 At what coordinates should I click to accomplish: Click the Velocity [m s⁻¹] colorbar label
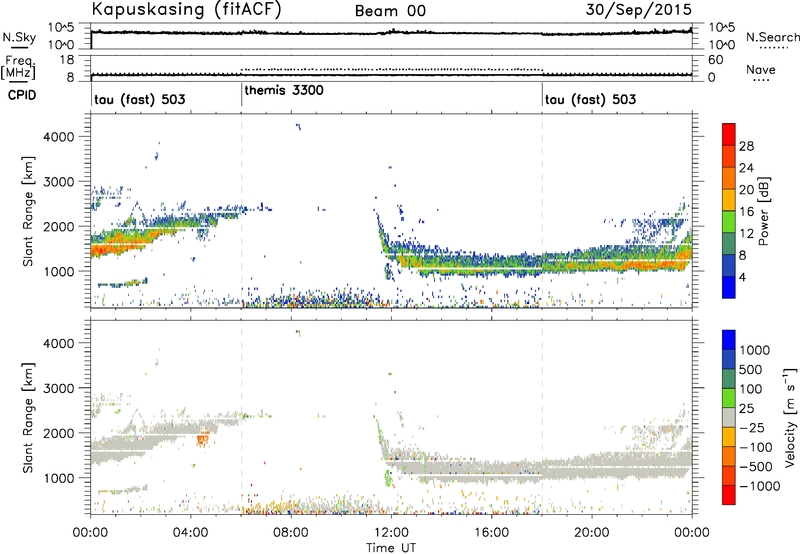pos(790,417)
